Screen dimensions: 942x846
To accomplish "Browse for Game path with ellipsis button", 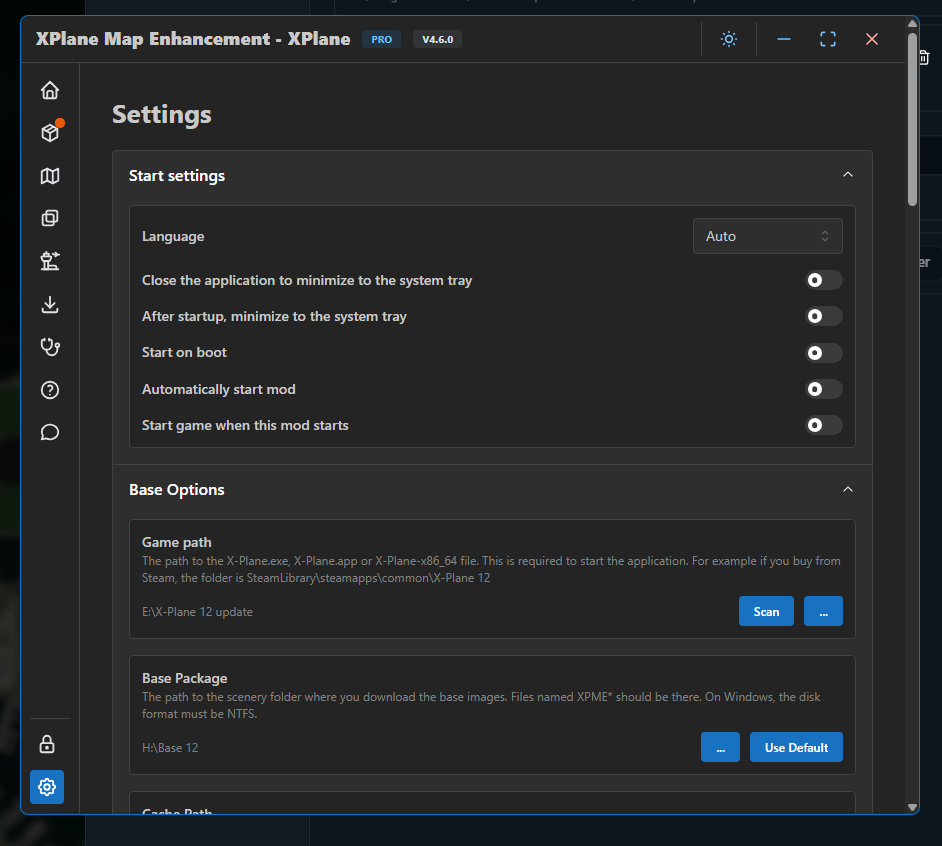I will point(823,611).
